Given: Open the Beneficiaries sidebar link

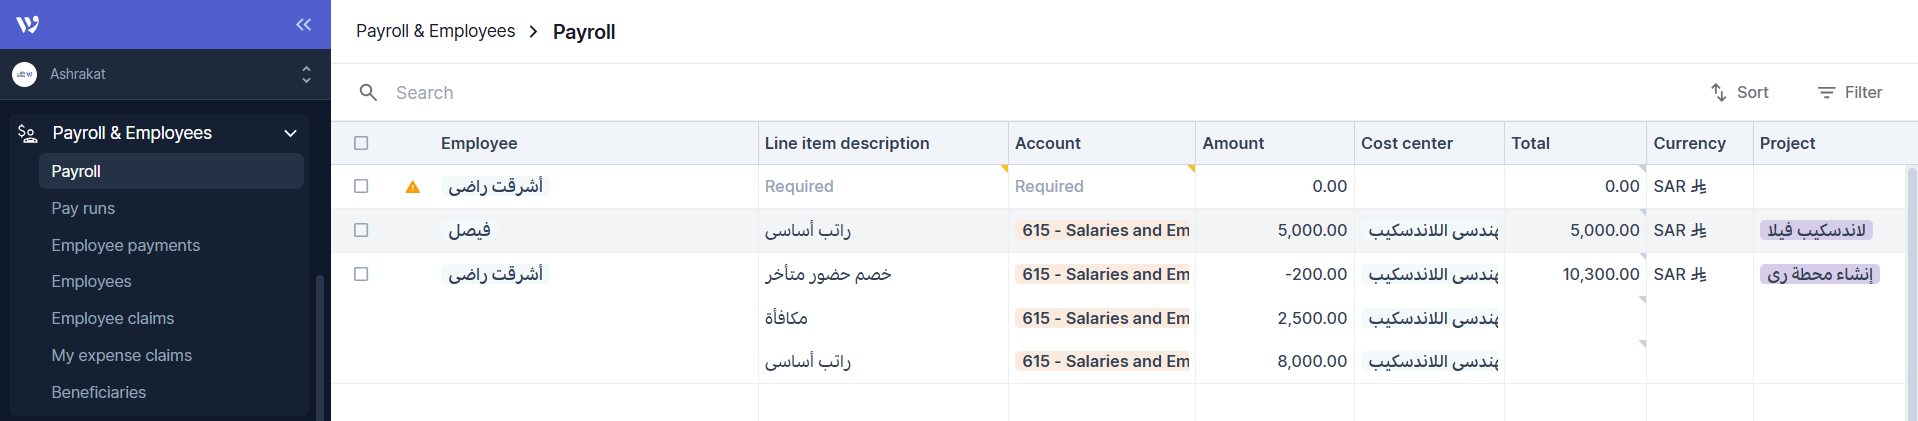Looking at the screenshot, I should pos(99,392).
